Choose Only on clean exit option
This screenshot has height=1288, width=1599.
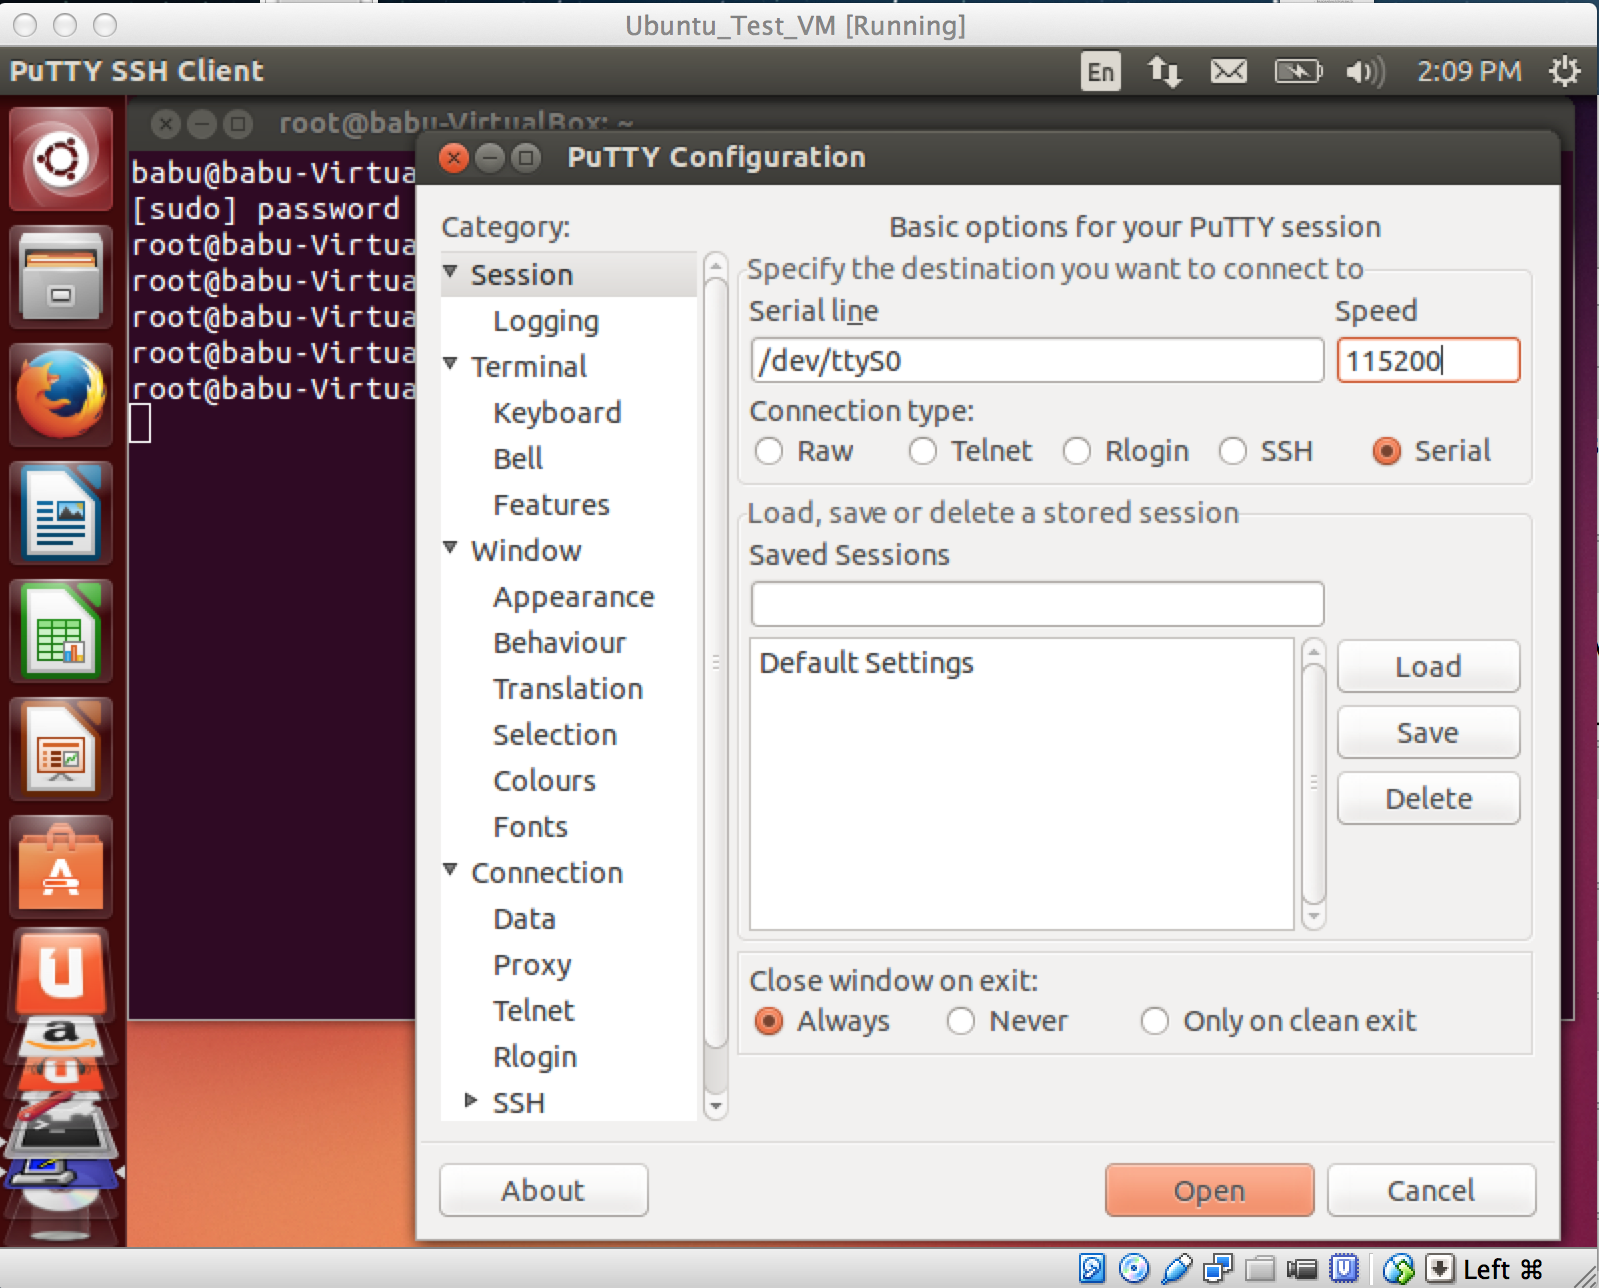tap(1155, 1021)
